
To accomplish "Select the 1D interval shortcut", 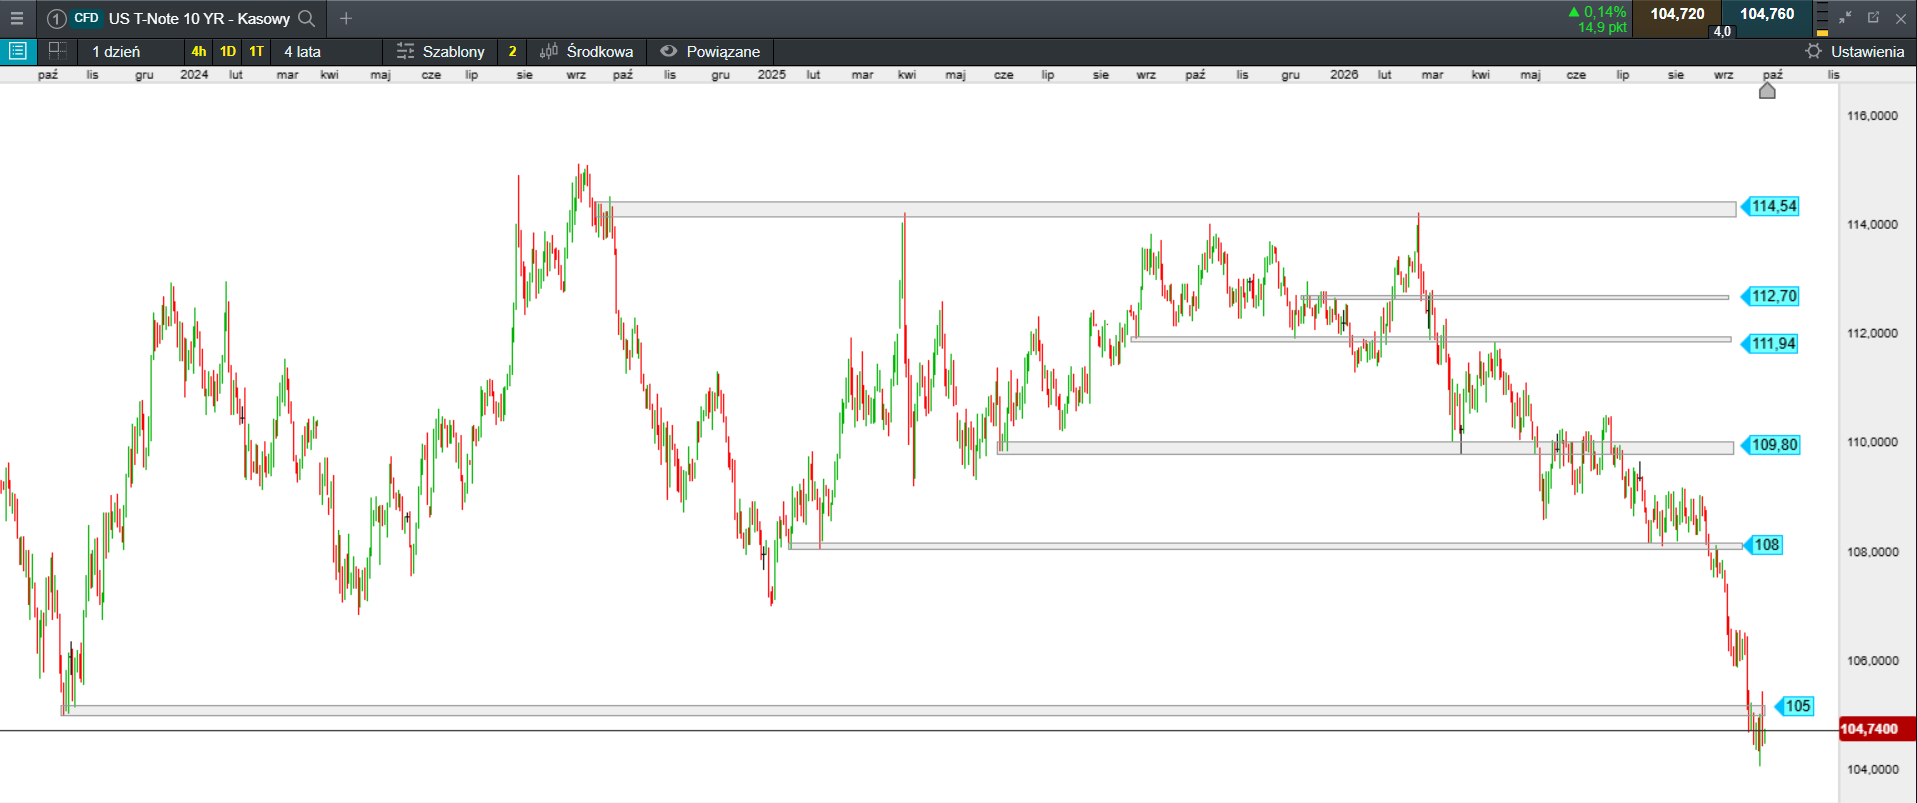I will click(228, 51).
